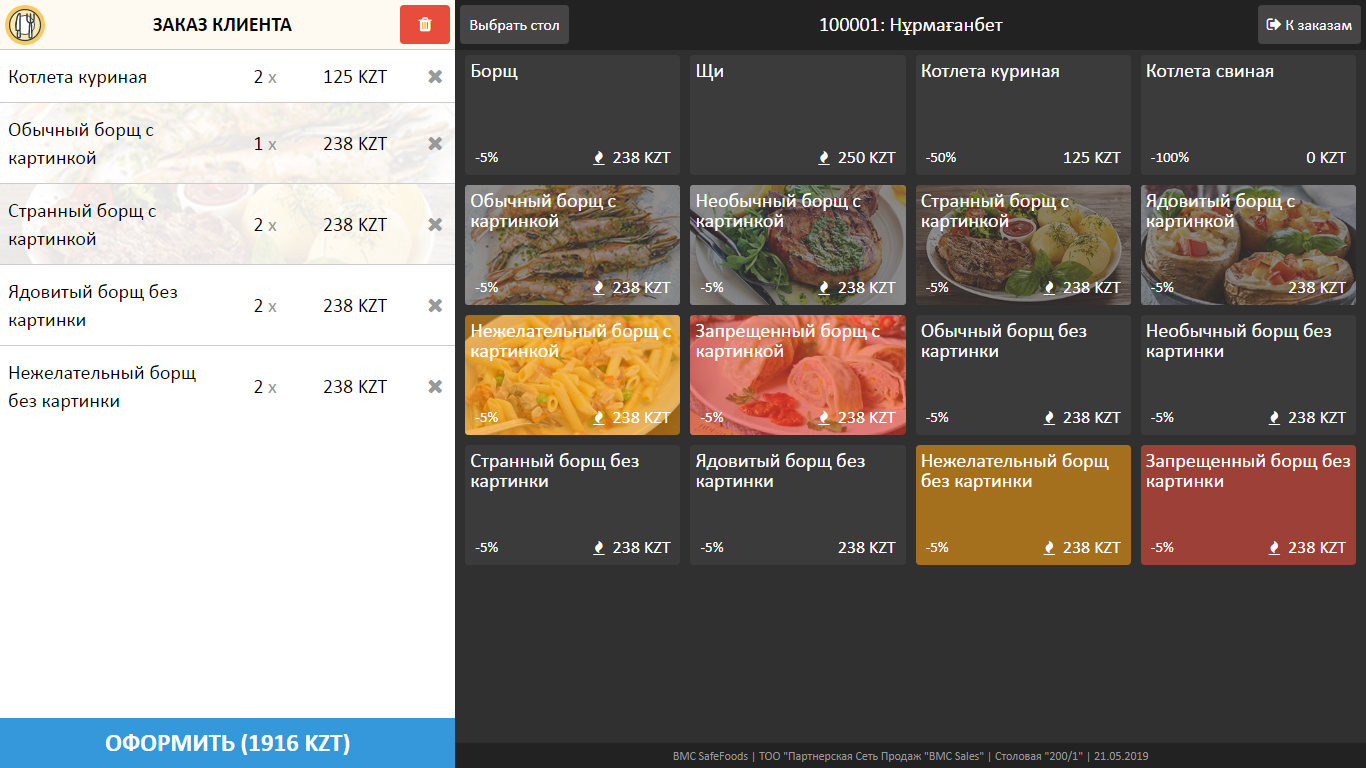Go back via К заказам button
1366x768 pixels.
tap(1309, 25)
